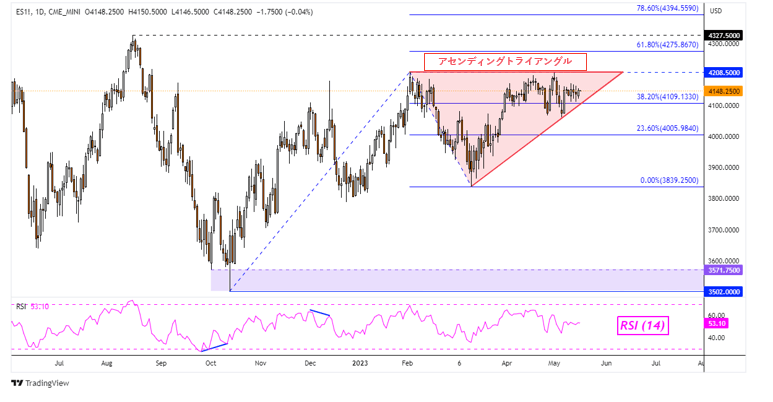Select the 61.80%(4275.8670) Fibonacci label
Screen dimensions: 773x402
[x=668, y=45]
